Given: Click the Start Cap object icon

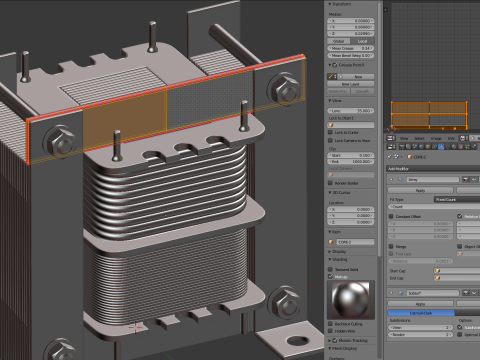Looking at the screenshot, I should [x=438, y=271].
